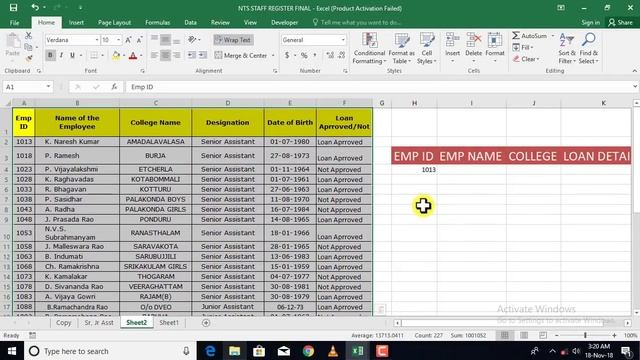Click the Clear eraser button
640x360 pixels.
(x=526, y=59)
